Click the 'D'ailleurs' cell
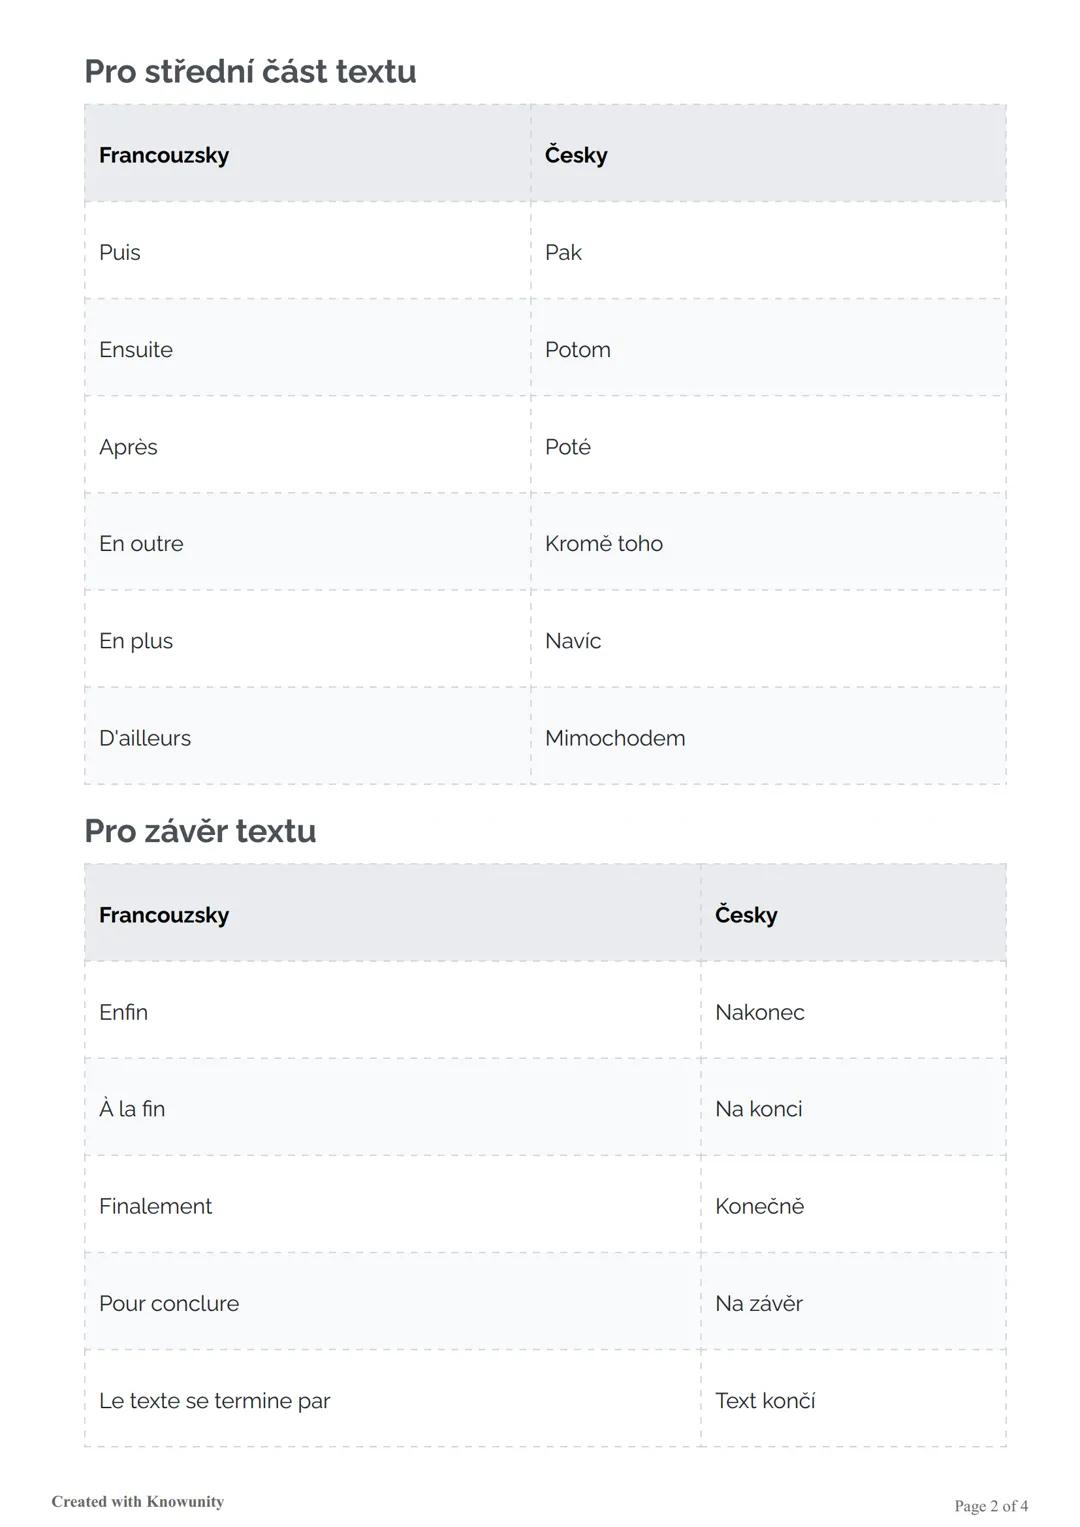1080x1527 pixels. point(145,738)
